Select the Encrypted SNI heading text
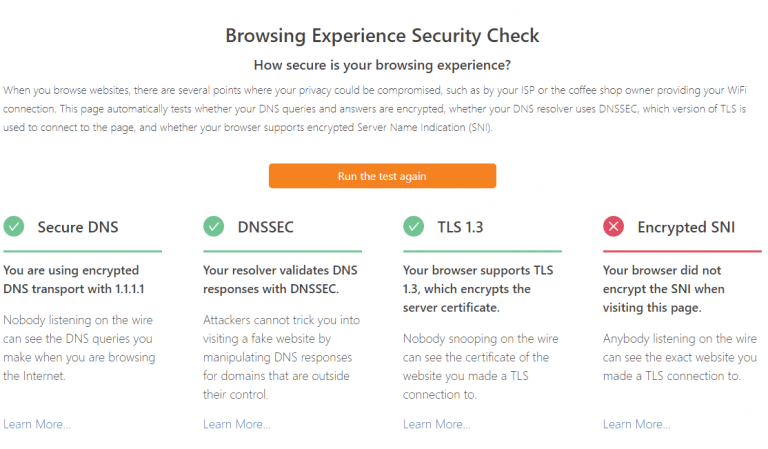This screenshot has height=449, width=768. [x=686, y=227]
